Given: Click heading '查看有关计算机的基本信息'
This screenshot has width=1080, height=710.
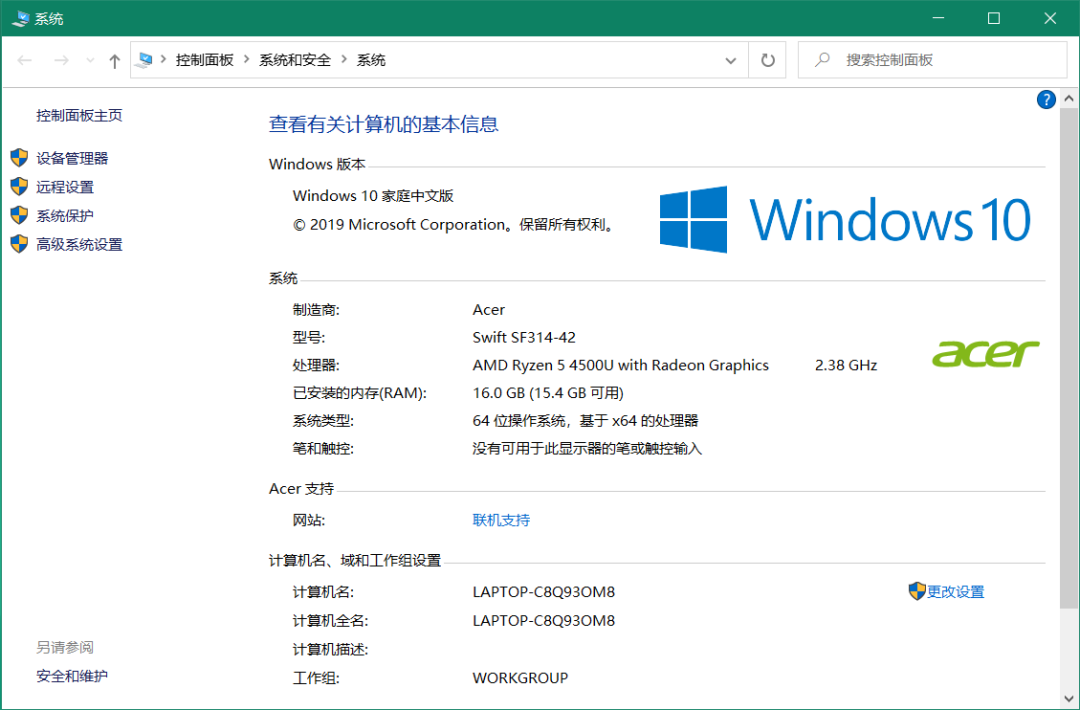Looking at the screenshot, I should [384, 124].
